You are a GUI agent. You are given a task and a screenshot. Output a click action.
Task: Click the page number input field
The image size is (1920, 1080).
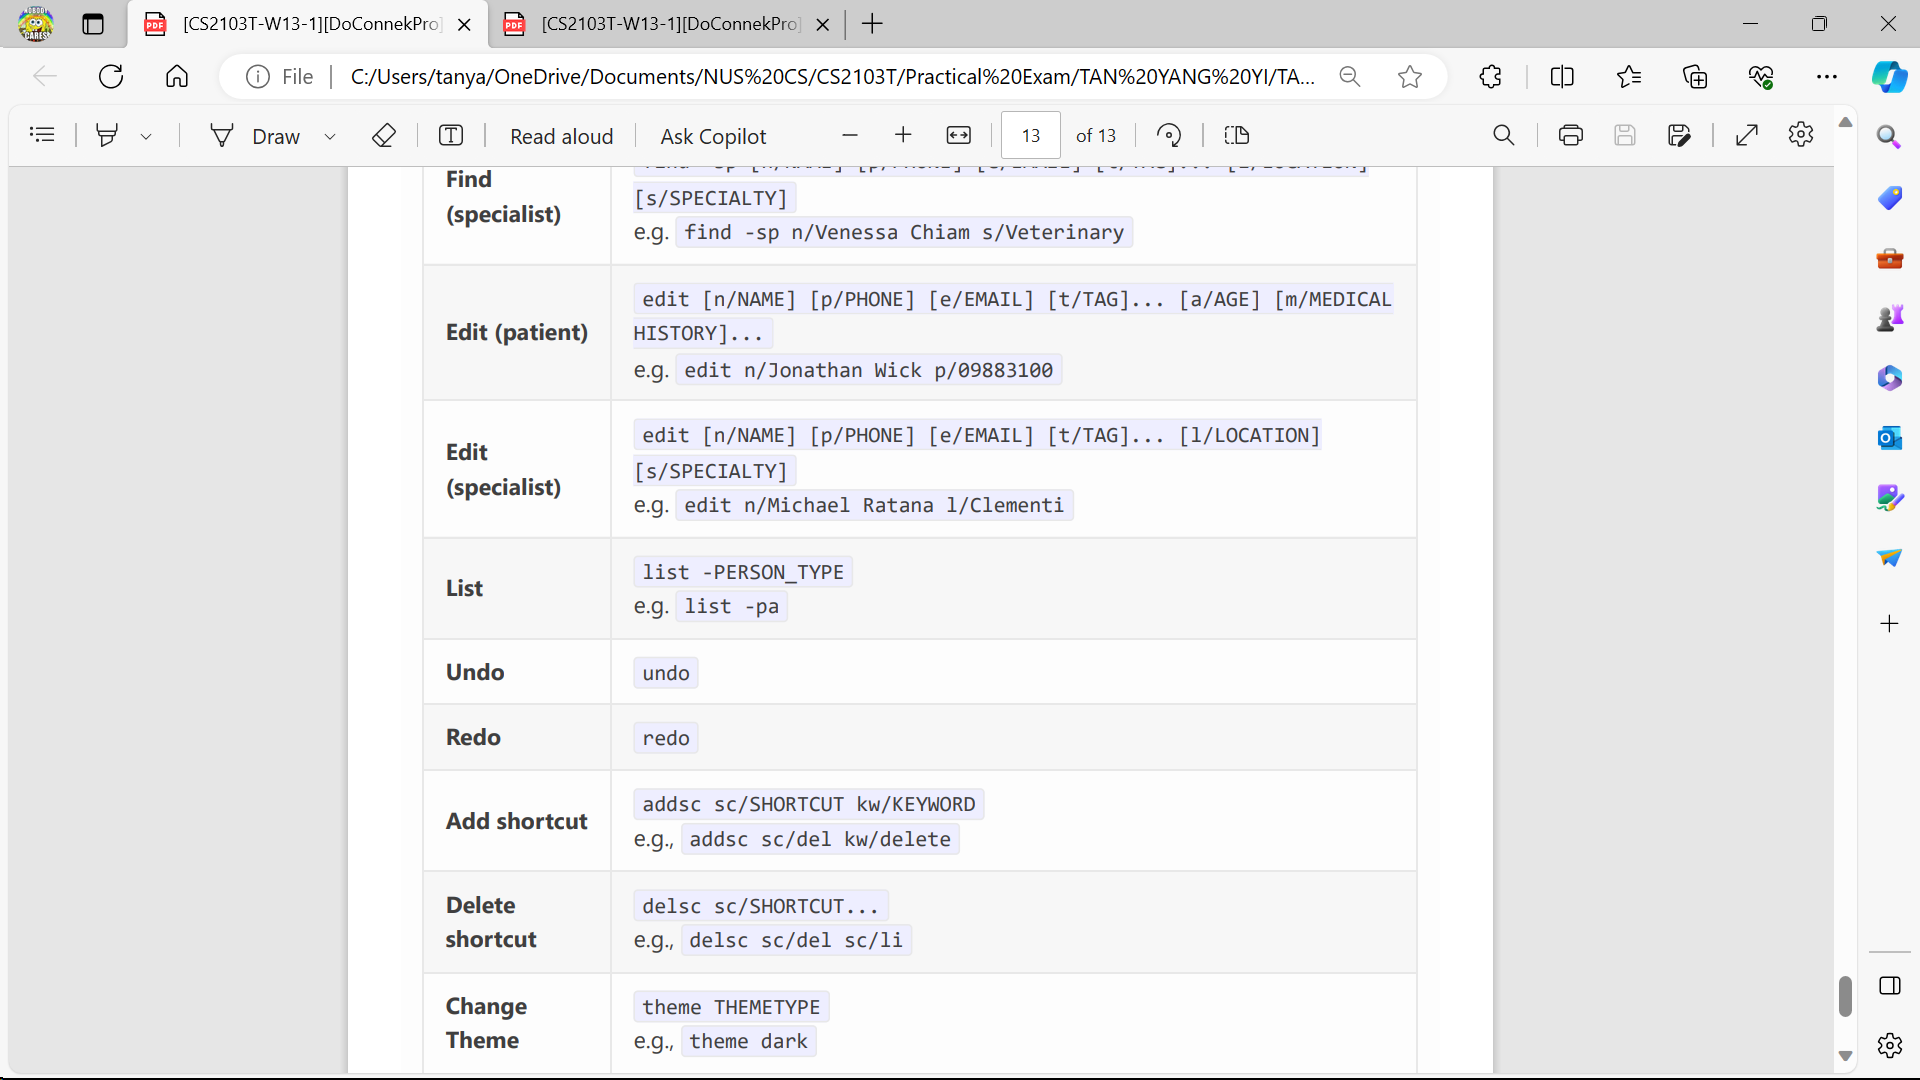click(1030, 136)
